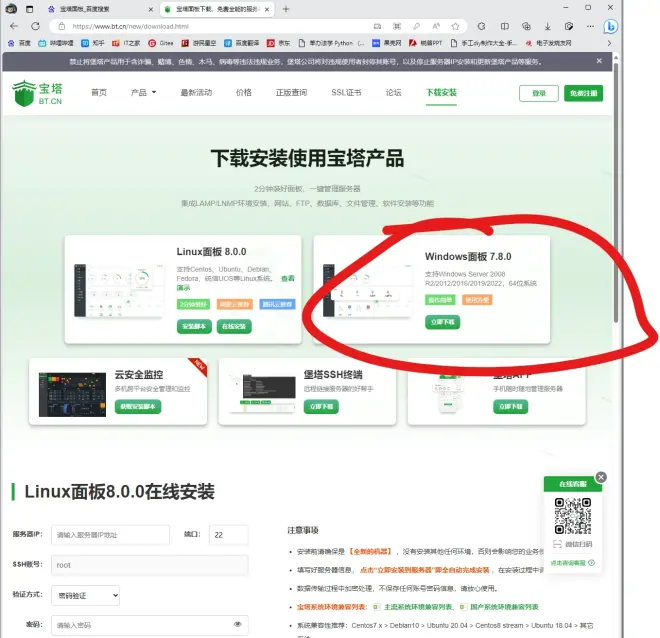The height and width of the screenshot is (638, 660).
Task: Focus the 端口 field showing 22
Action: point(228,535)
